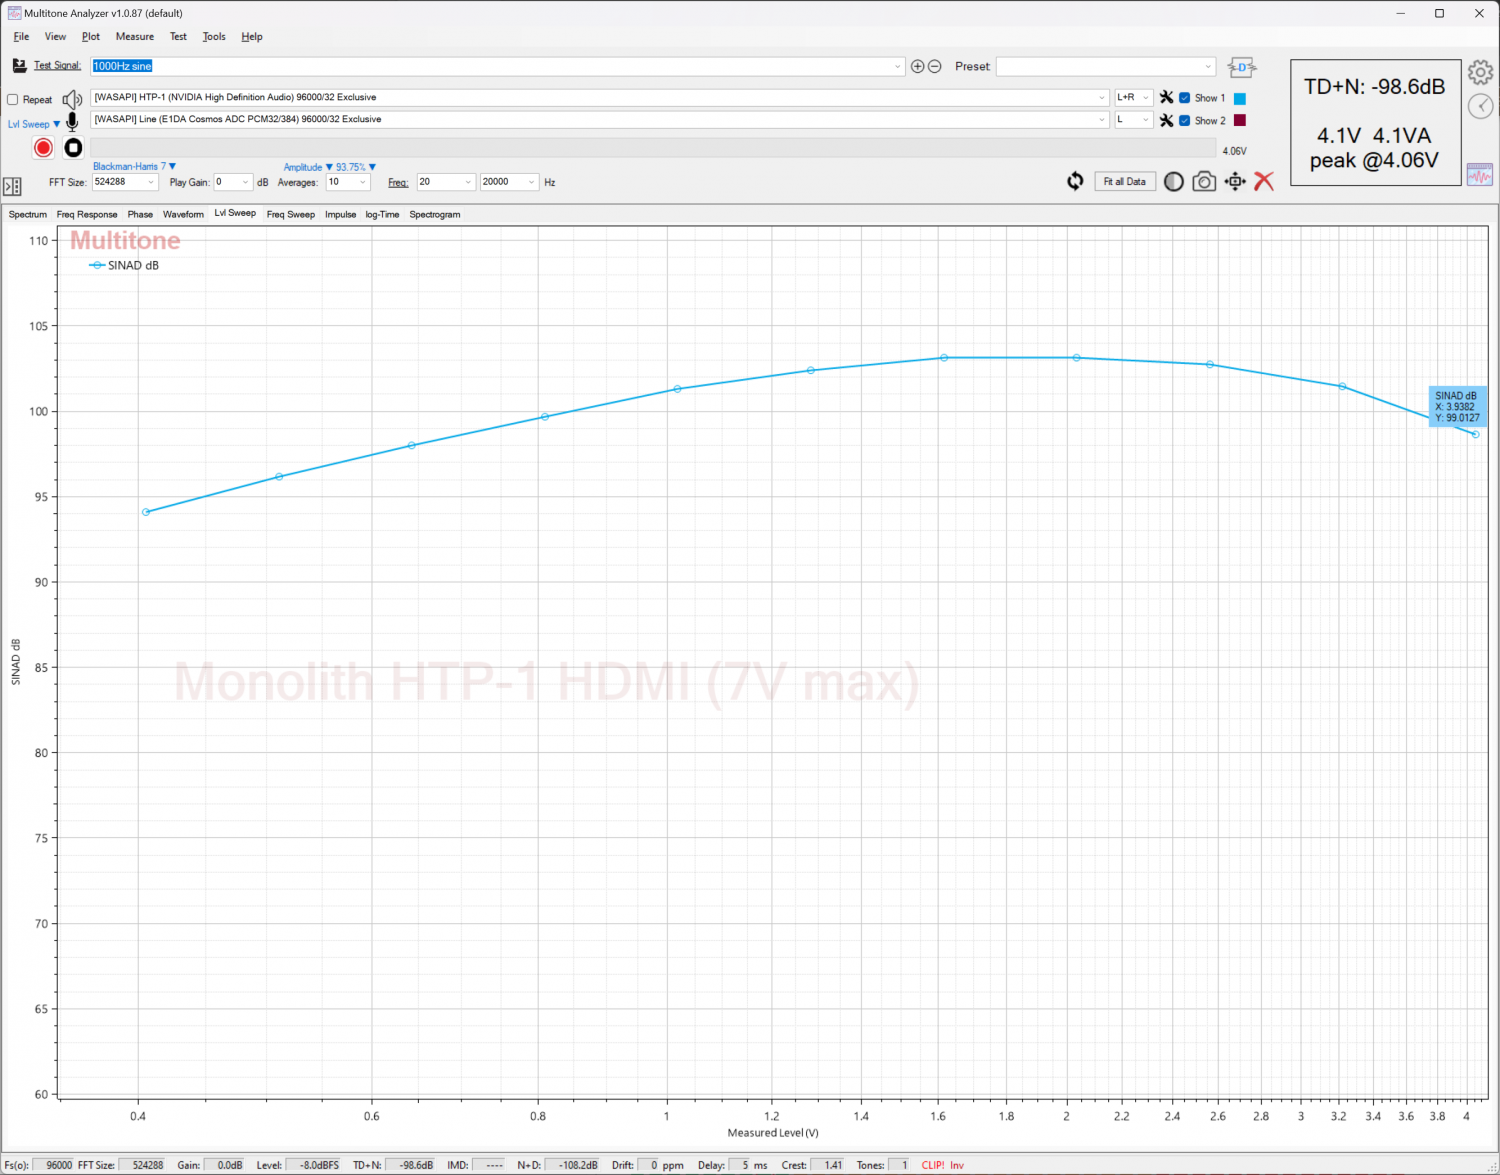Image resolution: width=1500 pixels, height=1175 pixels.
Task: Open the Help menu
Action: (252, 37)
